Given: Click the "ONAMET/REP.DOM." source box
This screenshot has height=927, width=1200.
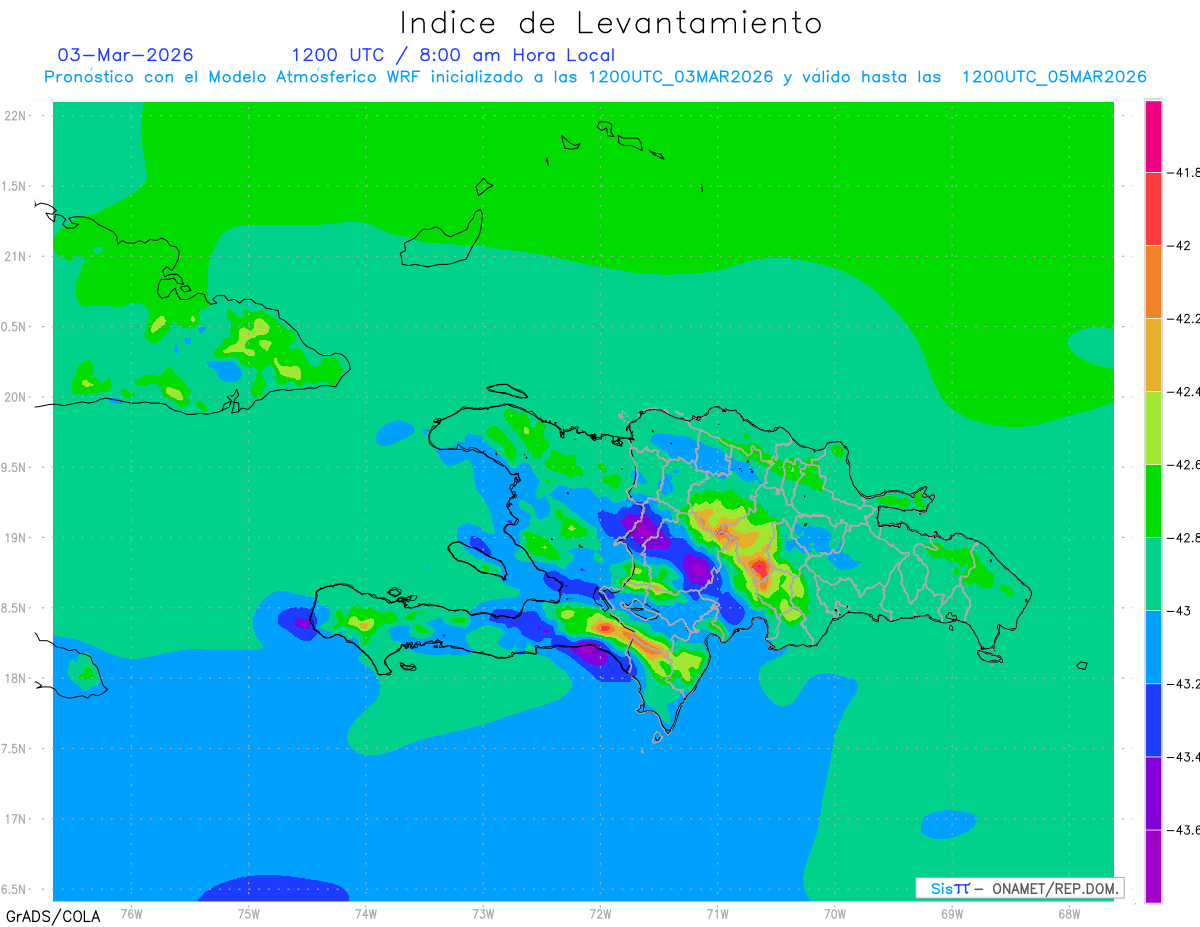Looking at the screenshot, I should pos(1019,888).
